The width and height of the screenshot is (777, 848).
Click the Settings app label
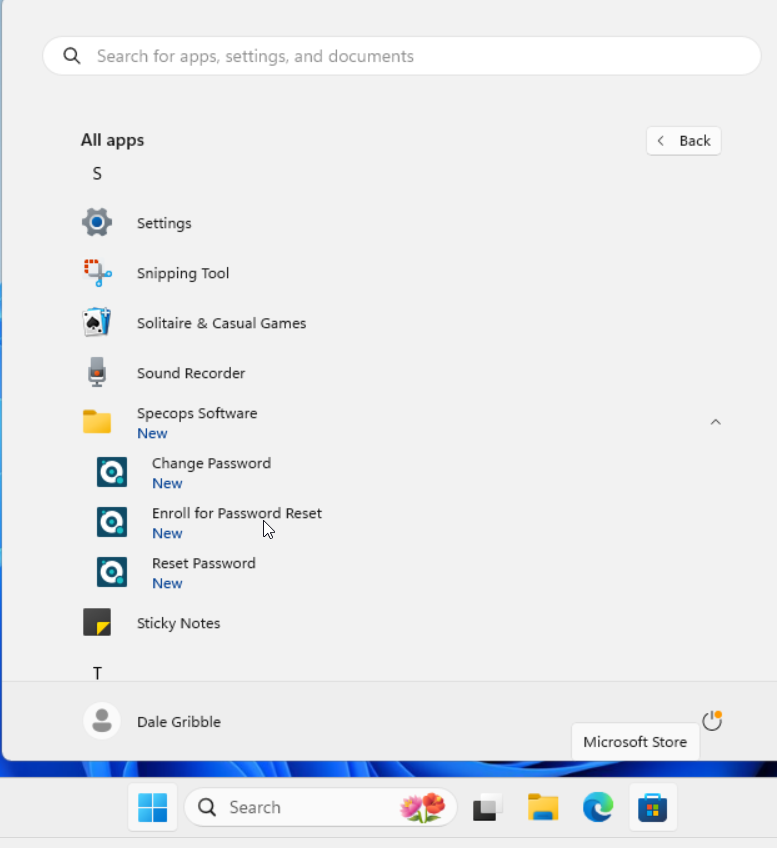[x=164, y=223]
